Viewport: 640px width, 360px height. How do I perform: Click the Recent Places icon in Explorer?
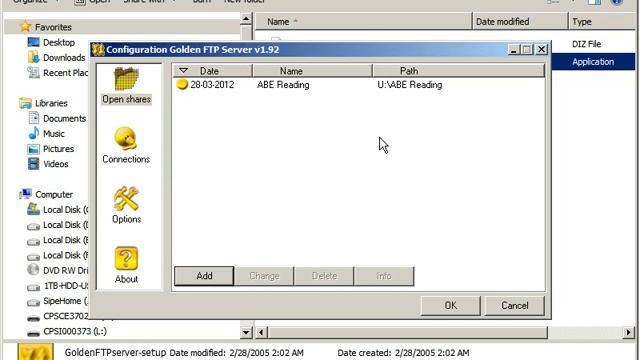[33, 72]
